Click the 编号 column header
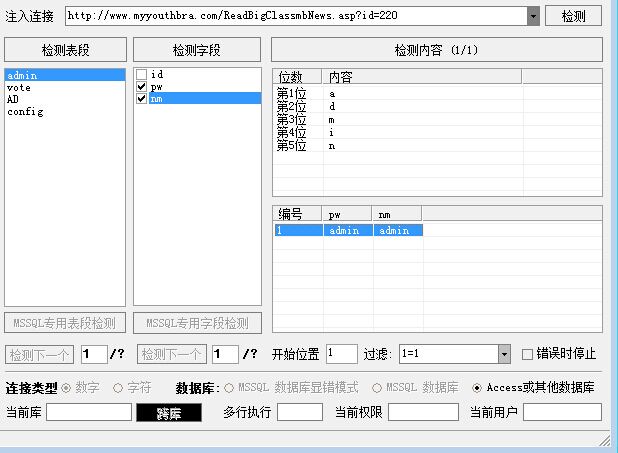This screenshot has width=618, height=453. [297, 214]
